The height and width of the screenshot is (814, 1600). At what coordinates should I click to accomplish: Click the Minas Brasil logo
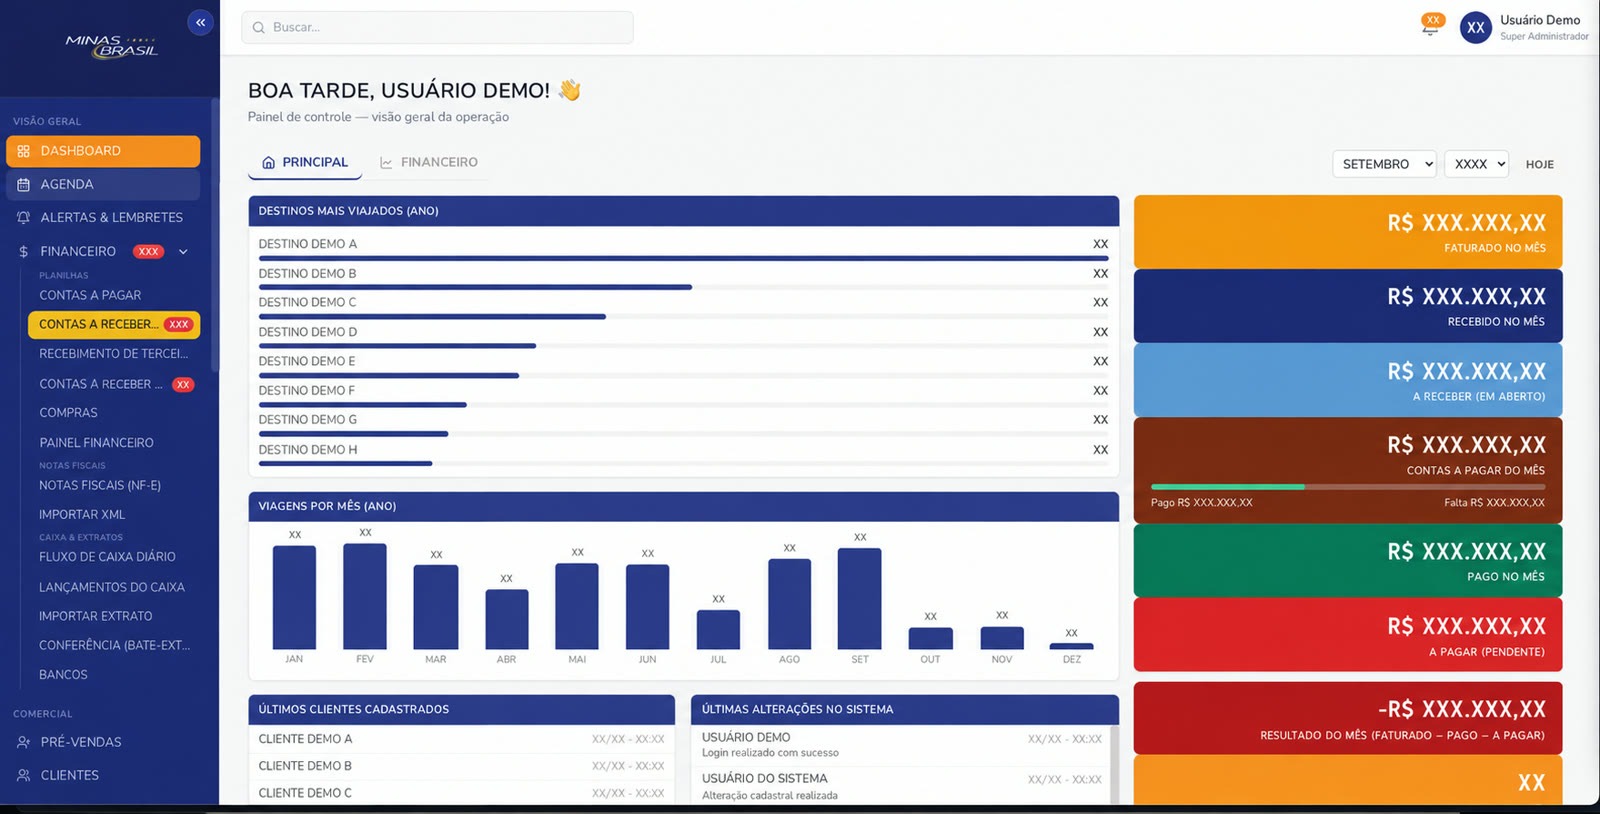click(x=112, y=46)
